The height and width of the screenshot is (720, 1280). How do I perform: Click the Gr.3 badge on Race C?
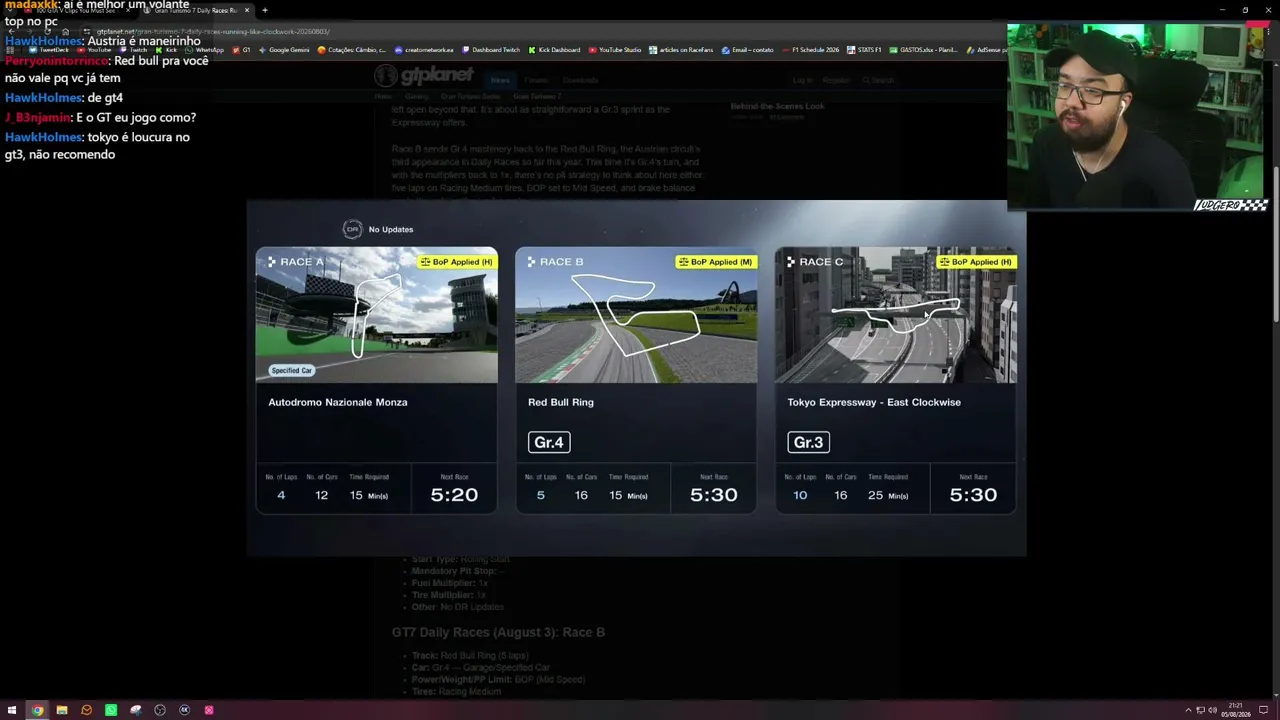pos(808,442)
